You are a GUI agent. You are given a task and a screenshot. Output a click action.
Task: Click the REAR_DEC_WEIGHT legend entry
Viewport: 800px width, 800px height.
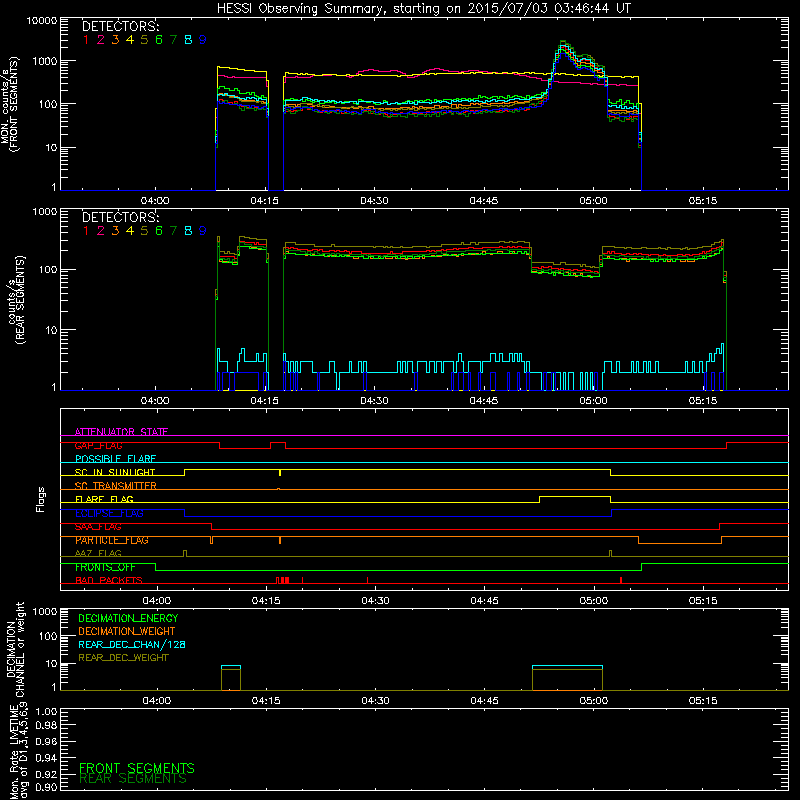coord(123,658)
